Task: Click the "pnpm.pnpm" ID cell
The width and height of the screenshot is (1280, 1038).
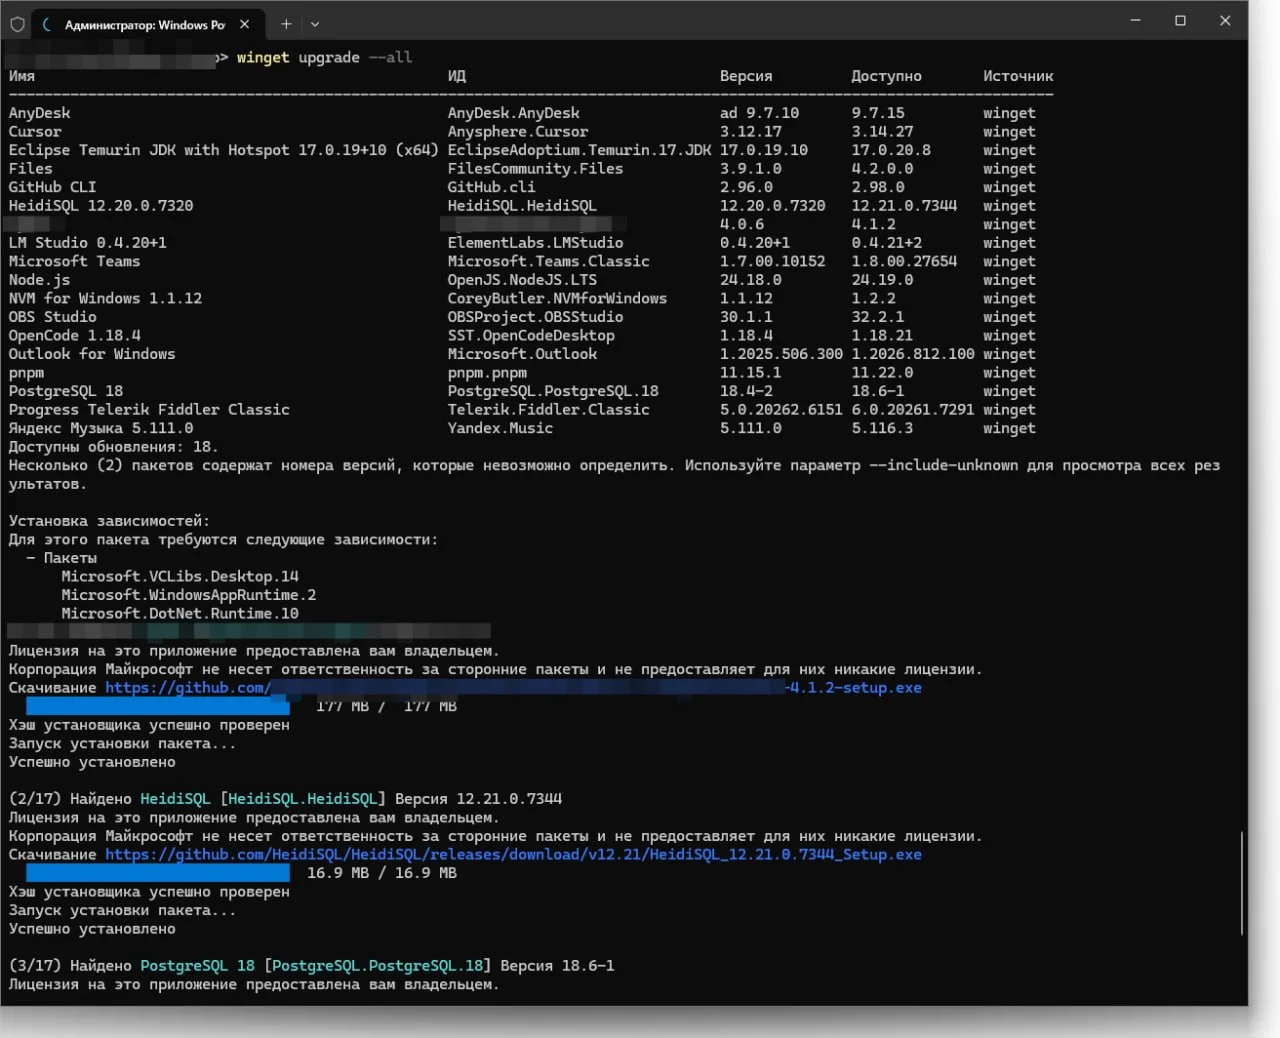Action: point(487,372)
